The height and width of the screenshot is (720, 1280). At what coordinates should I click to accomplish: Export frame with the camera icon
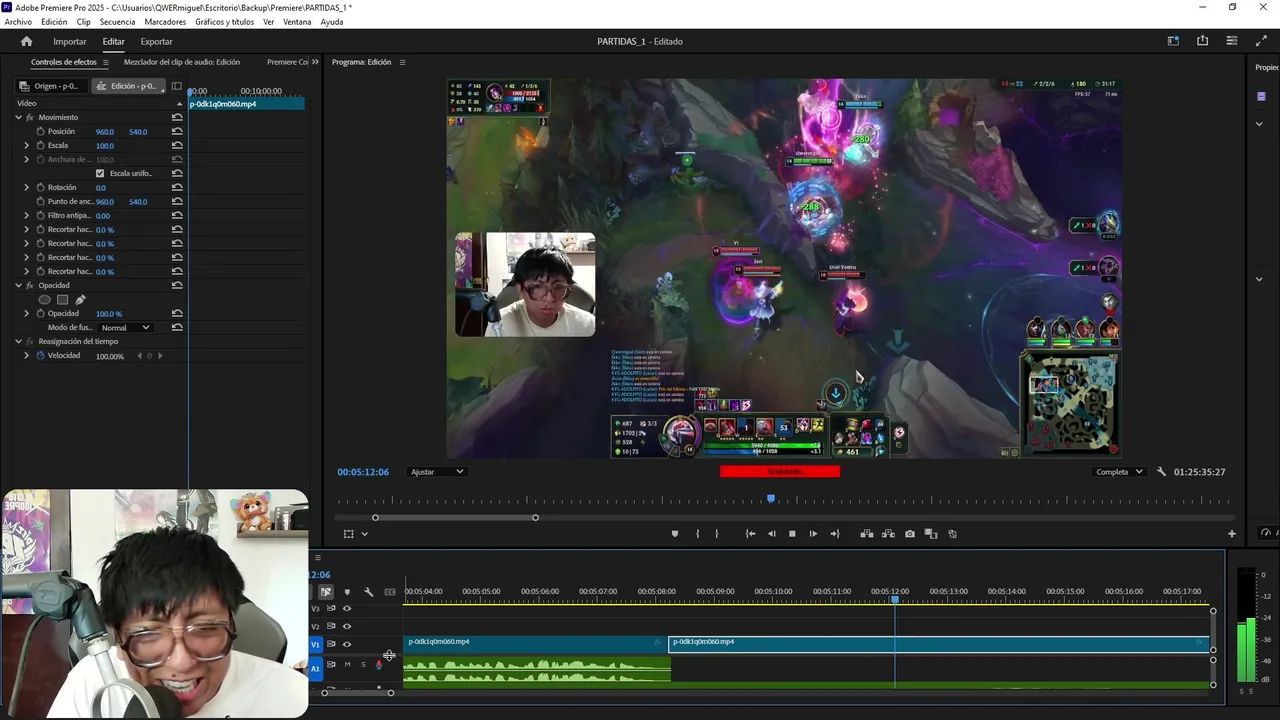click(x=909, y=534)
